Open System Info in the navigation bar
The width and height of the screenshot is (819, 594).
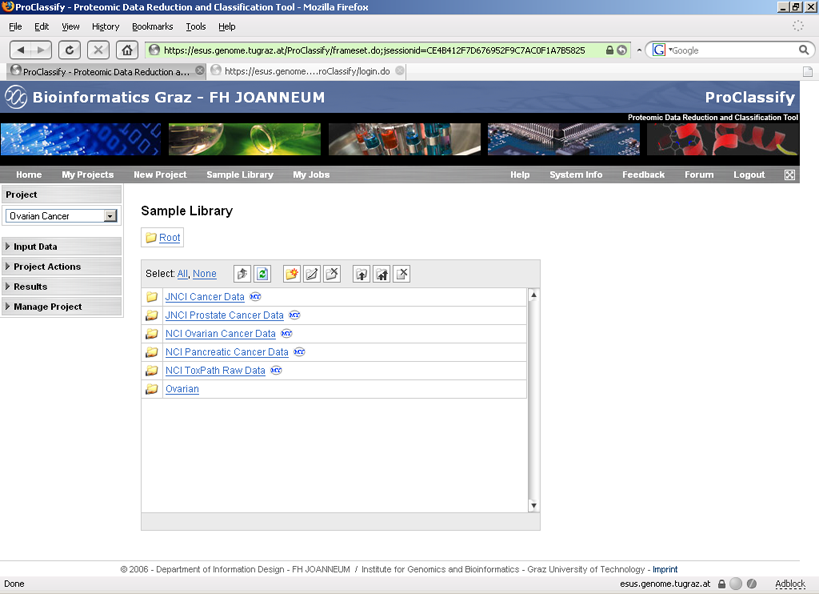(x=576, y=175)
